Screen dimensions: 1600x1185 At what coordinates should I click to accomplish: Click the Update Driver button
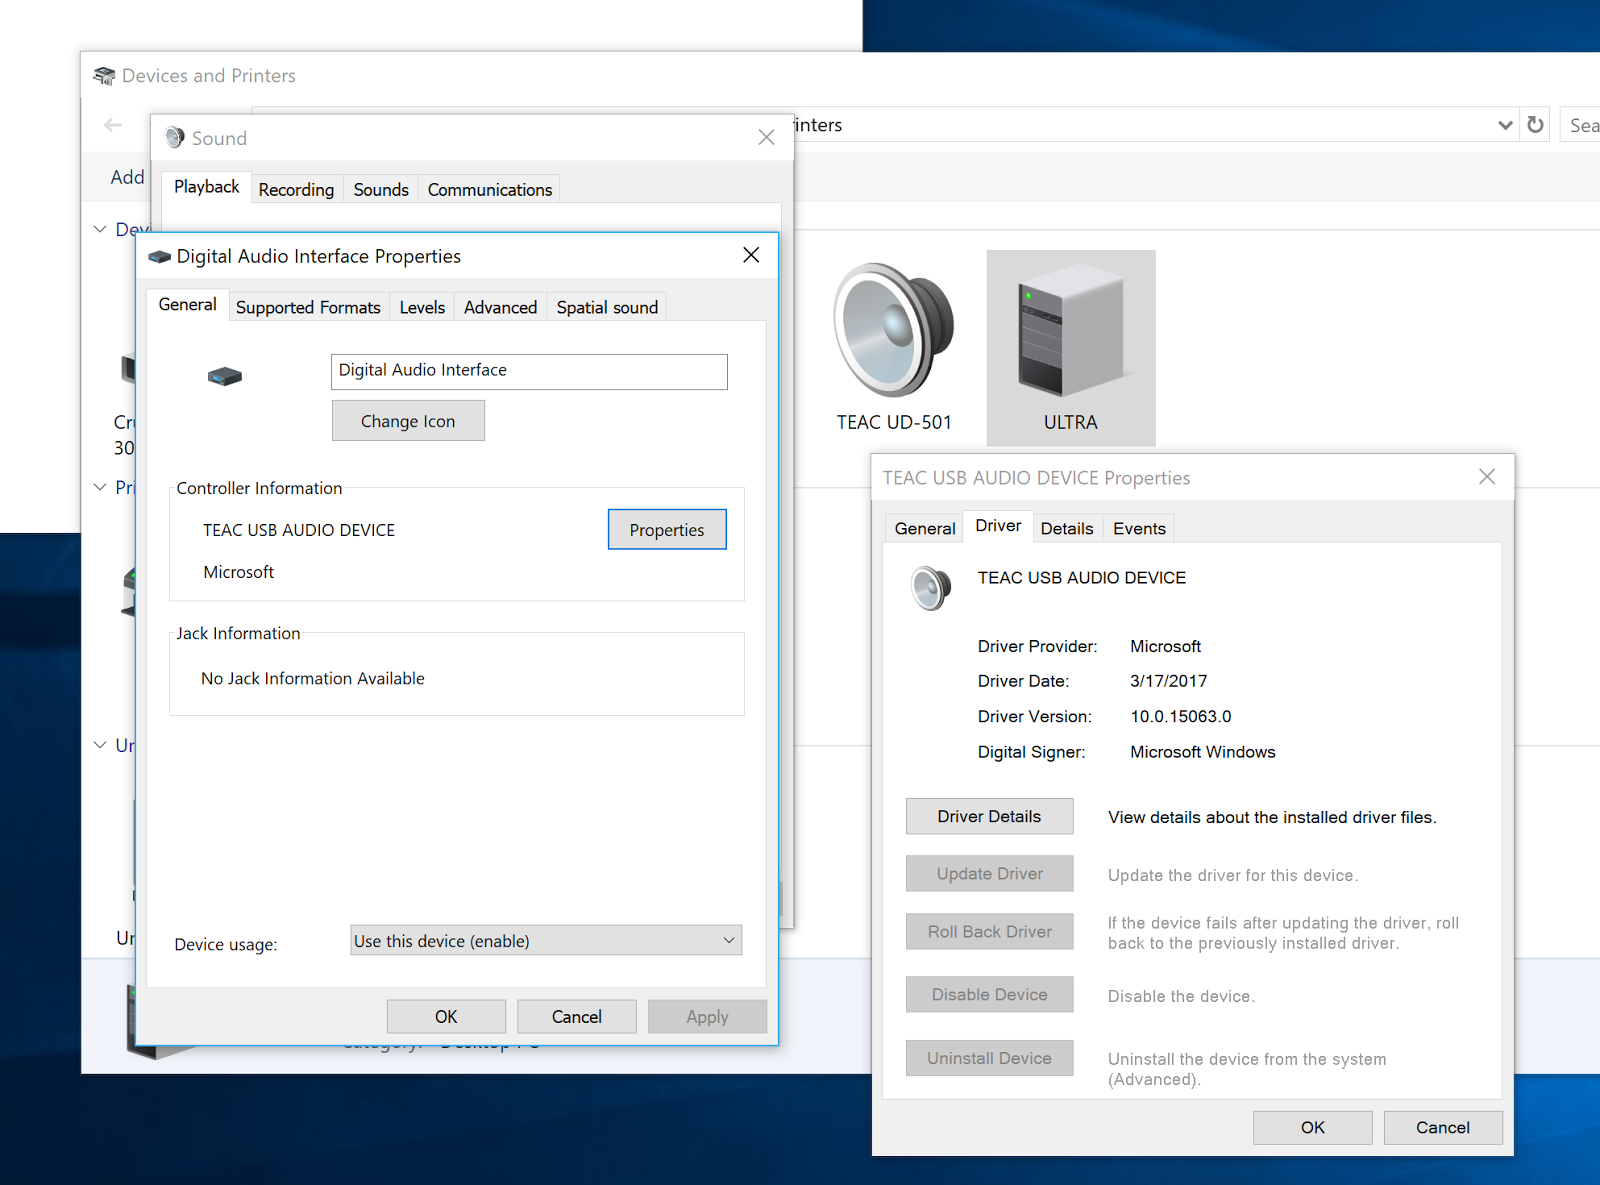pos(989,873)
